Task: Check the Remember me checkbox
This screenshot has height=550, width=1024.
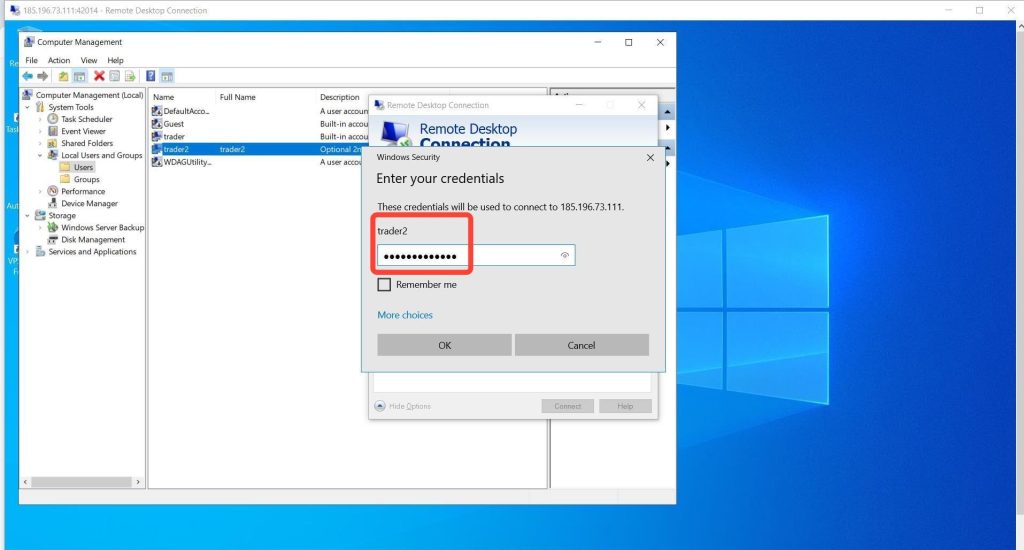Action: [x=384, y=285]
